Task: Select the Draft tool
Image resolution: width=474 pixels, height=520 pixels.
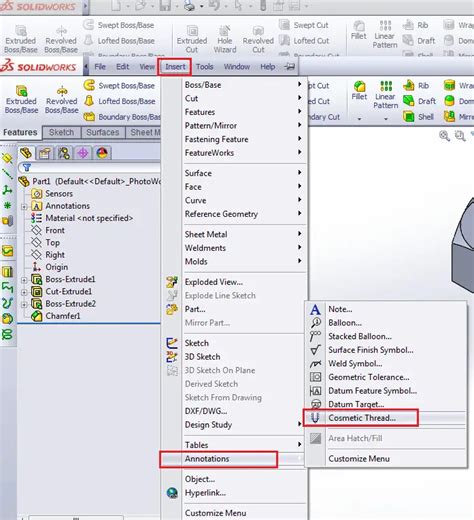Action: pyautogui.click(x=419, y=101)
